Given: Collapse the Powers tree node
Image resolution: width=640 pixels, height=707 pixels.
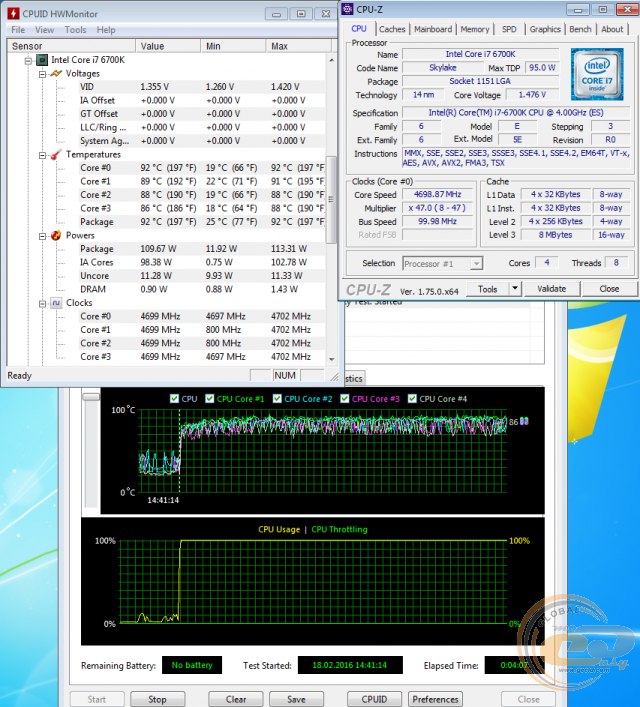Looking at the screenshot, I should coord(42,236).
